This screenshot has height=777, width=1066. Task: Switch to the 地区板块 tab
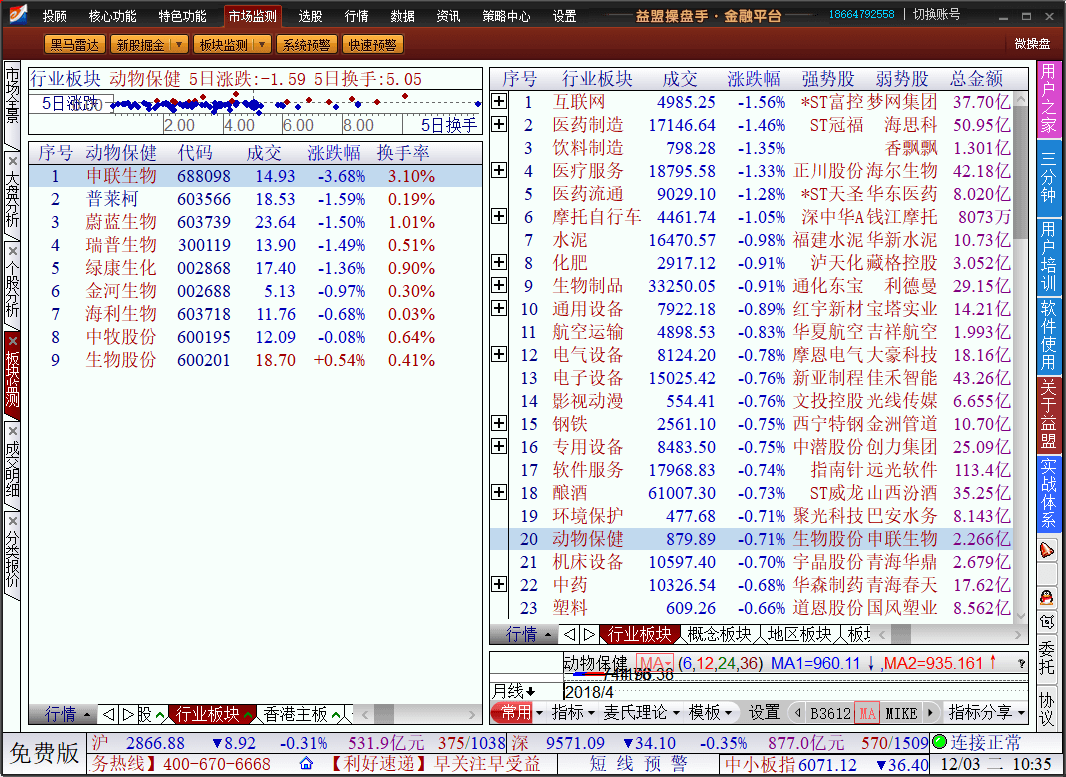800,634
